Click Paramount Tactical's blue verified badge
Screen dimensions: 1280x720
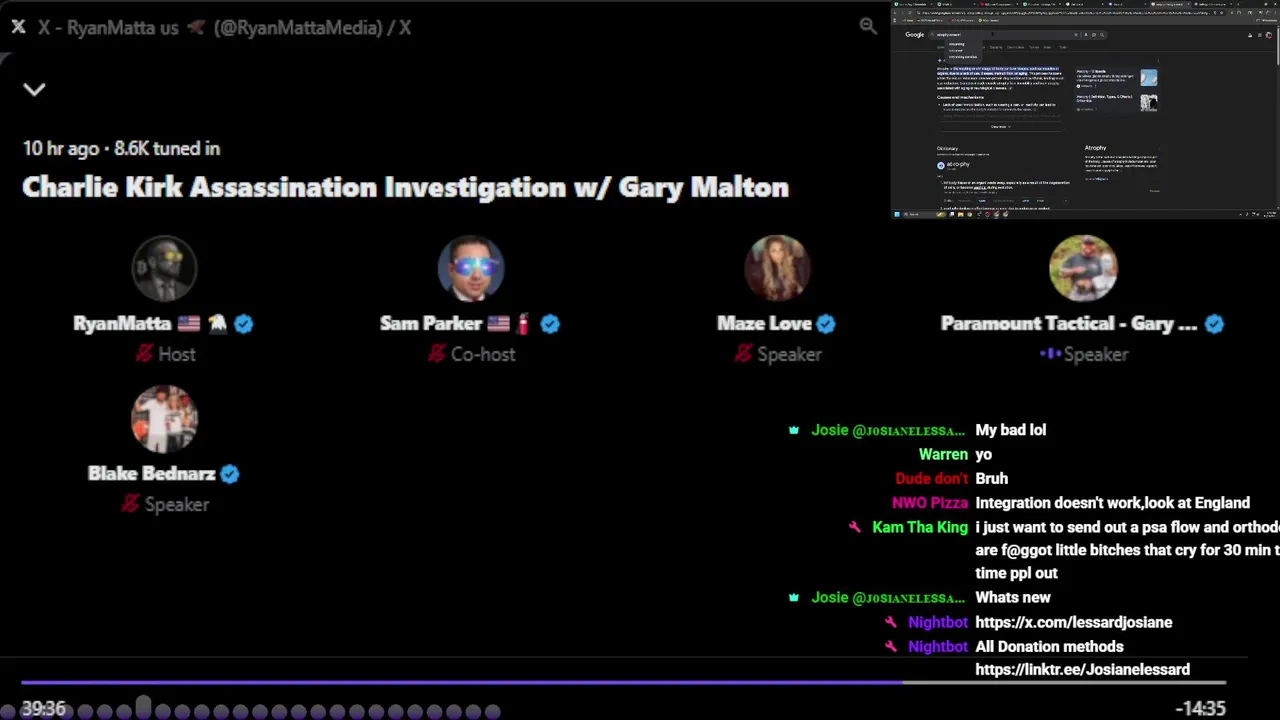tap(1214, 324)
